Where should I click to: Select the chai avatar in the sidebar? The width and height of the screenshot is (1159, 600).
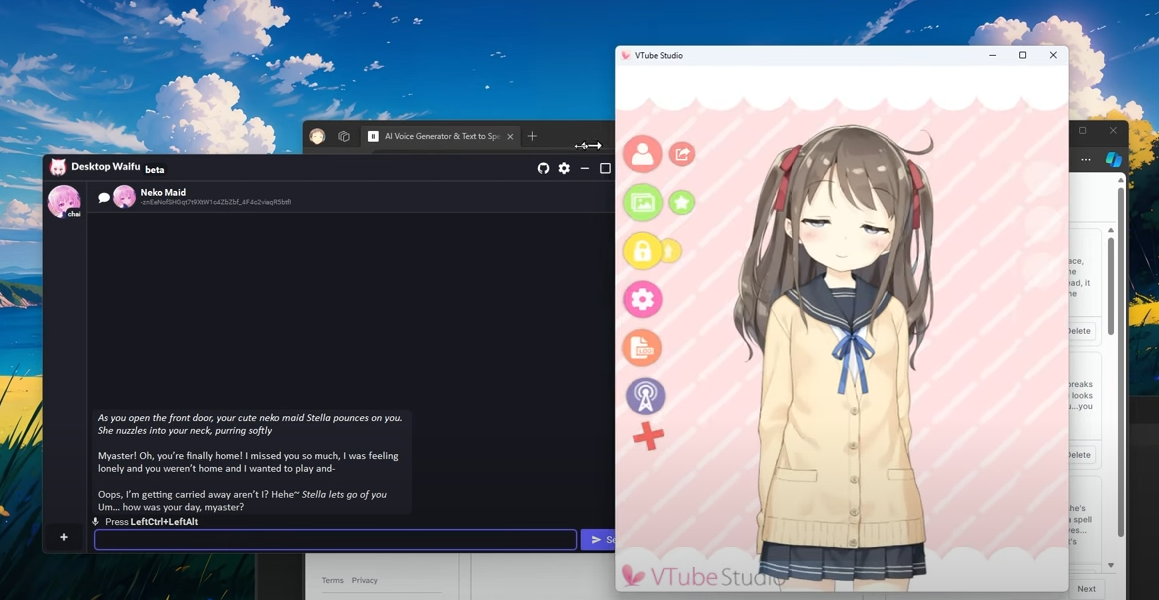(64, 201)
